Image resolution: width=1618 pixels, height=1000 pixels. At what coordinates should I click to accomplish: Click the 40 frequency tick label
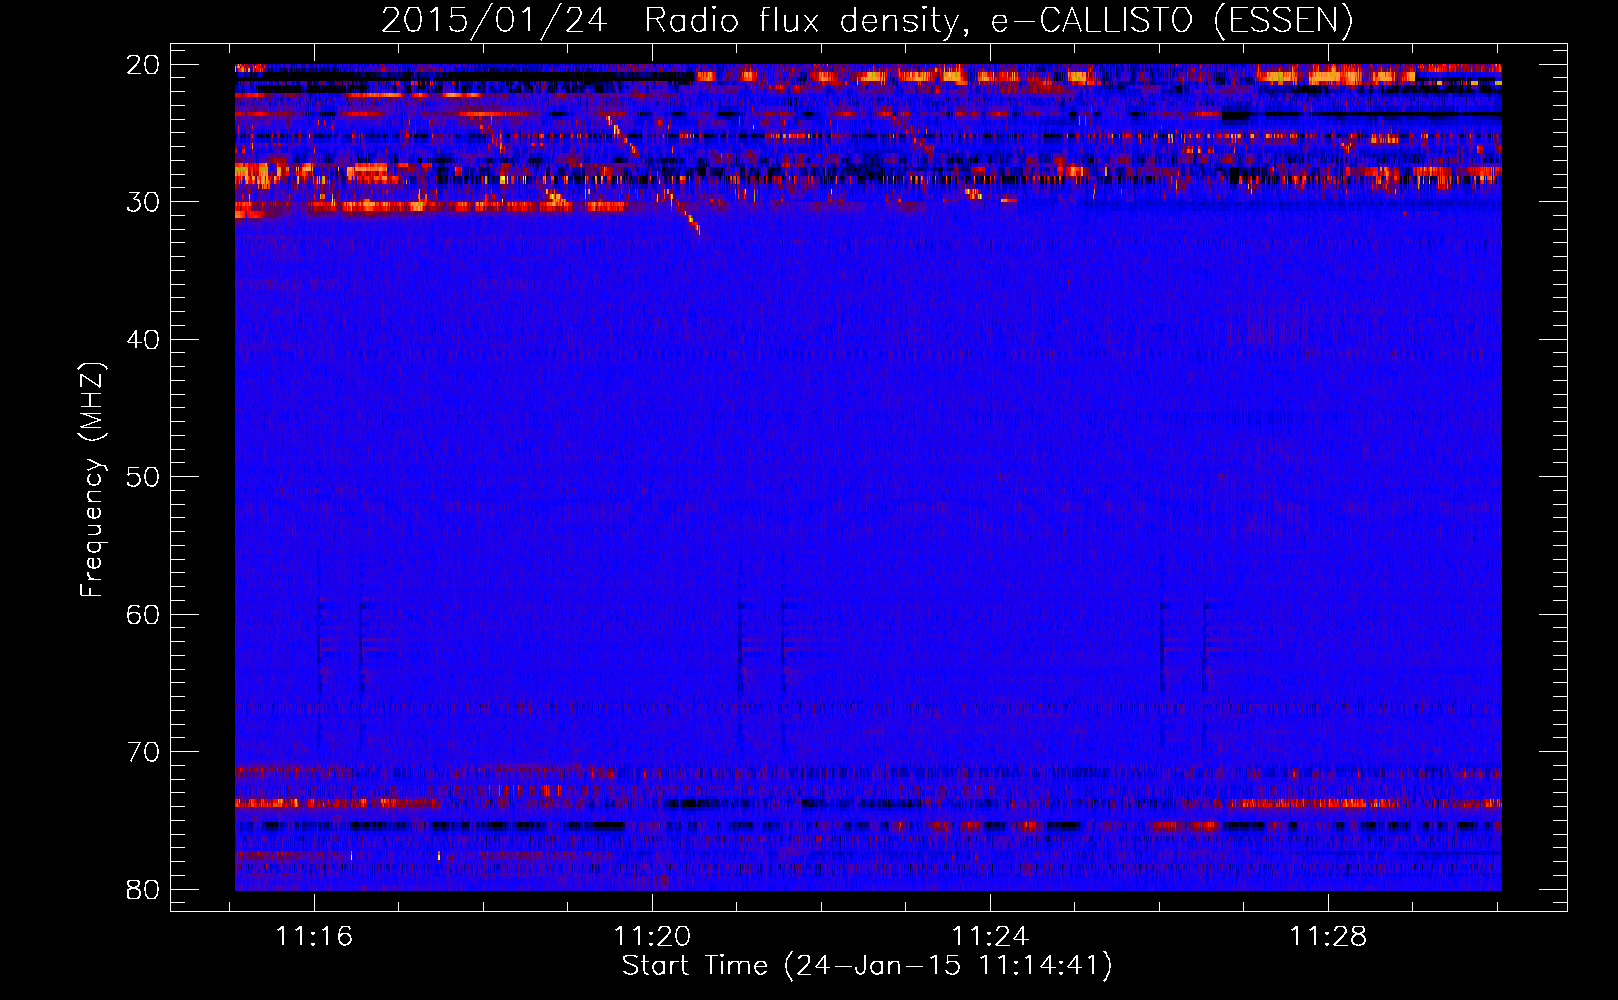point(143,340)
